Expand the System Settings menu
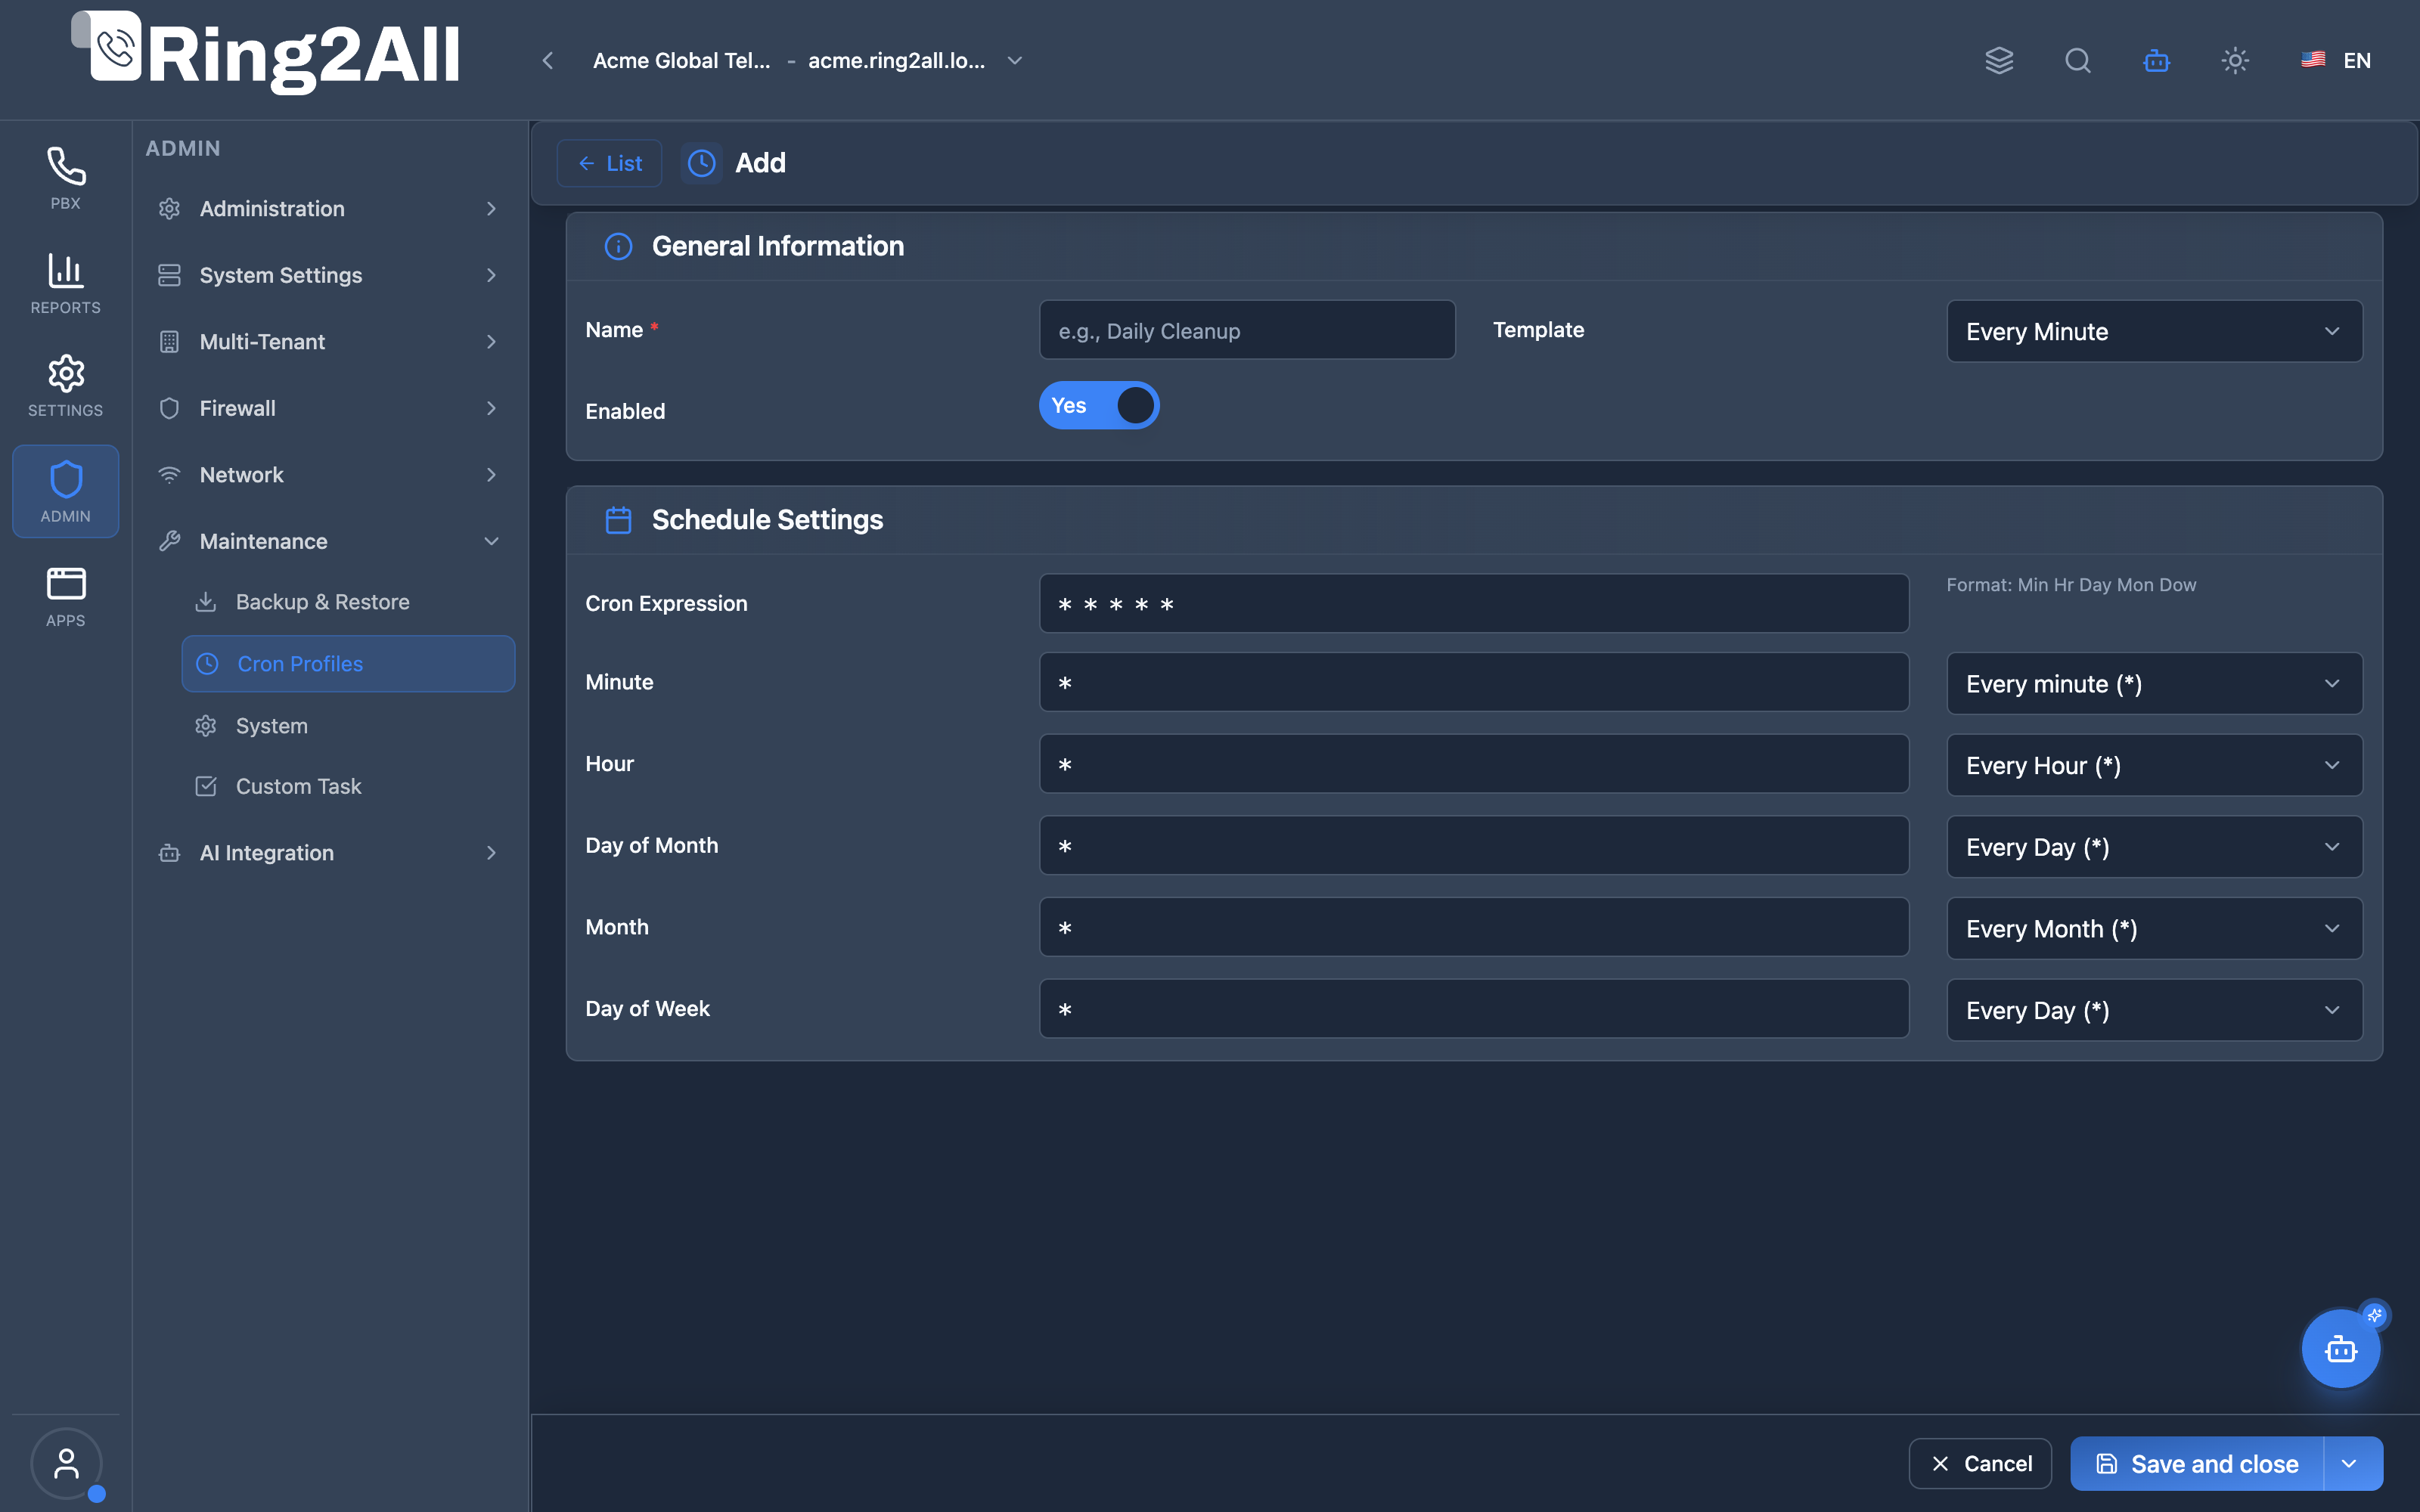The width and height of the screenshot is (2420, 1512). 329,275
